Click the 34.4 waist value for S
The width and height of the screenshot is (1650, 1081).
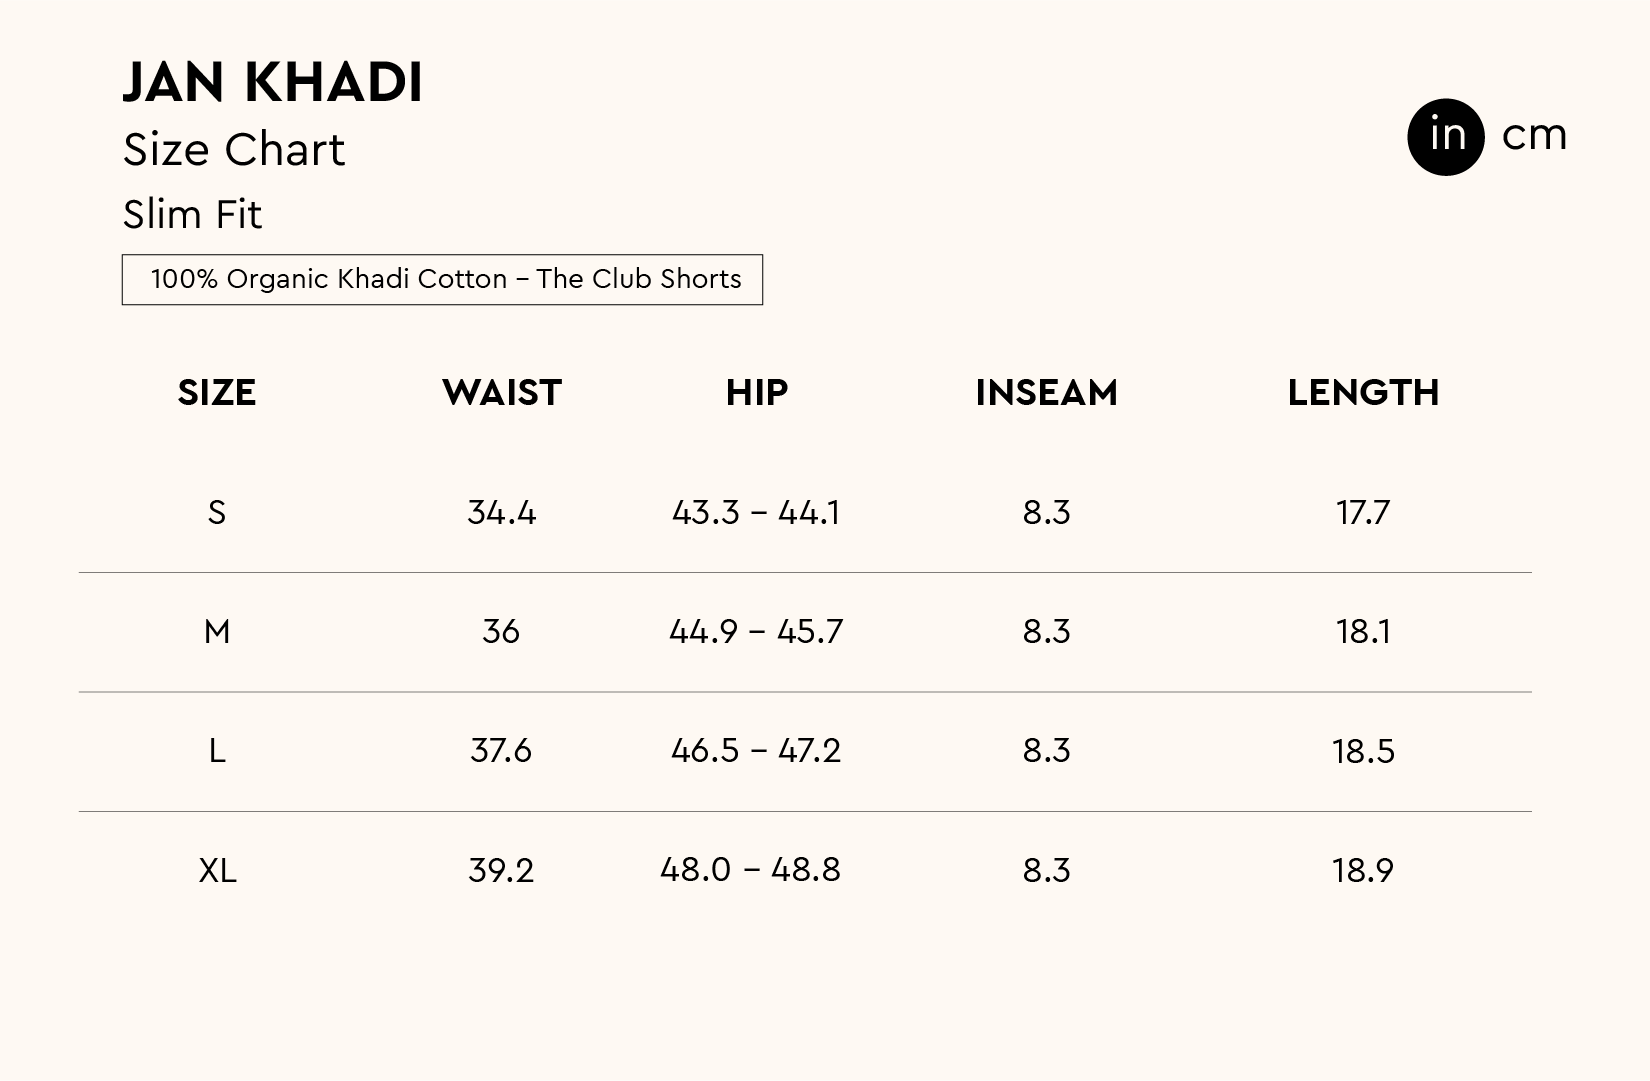pos(502,513)
